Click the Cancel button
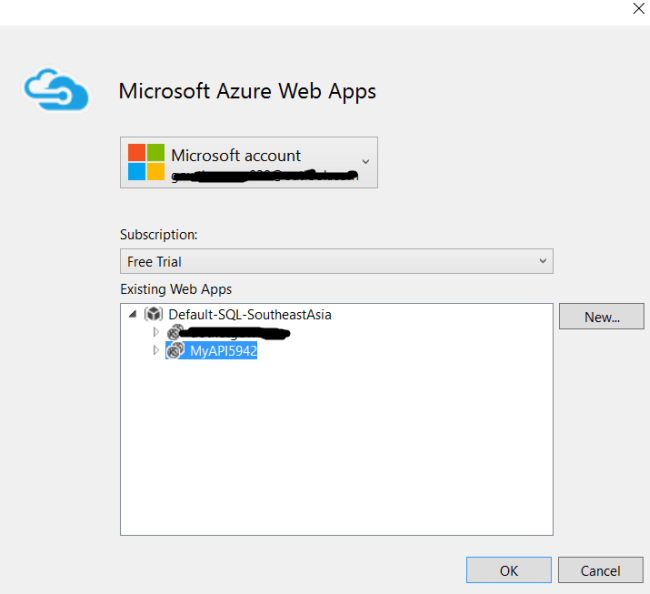Screen dimensions: 650x594 (x=600, y=570)
